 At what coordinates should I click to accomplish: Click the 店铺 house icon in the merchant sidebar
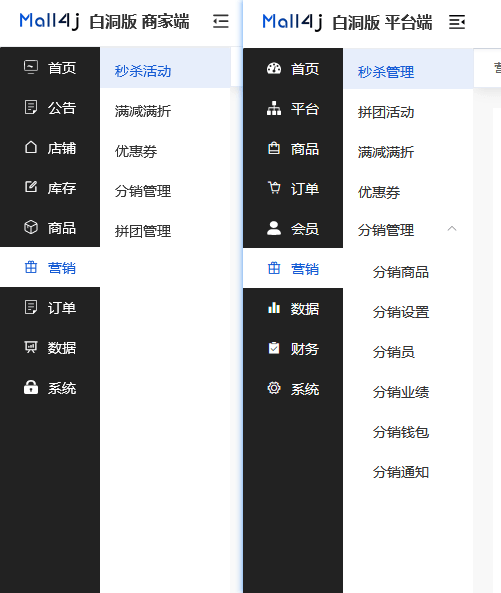pyautogui.click(x=31, y=147)
